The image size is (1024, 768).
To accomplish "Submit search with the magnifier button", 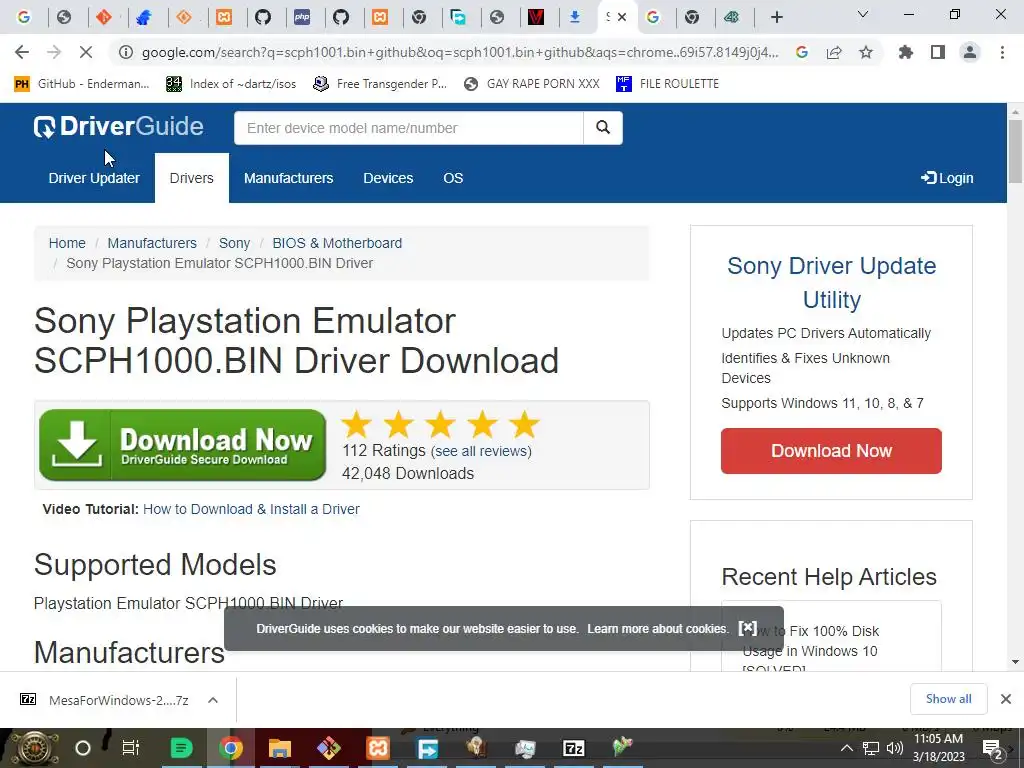I will click(x=603, y=128).
